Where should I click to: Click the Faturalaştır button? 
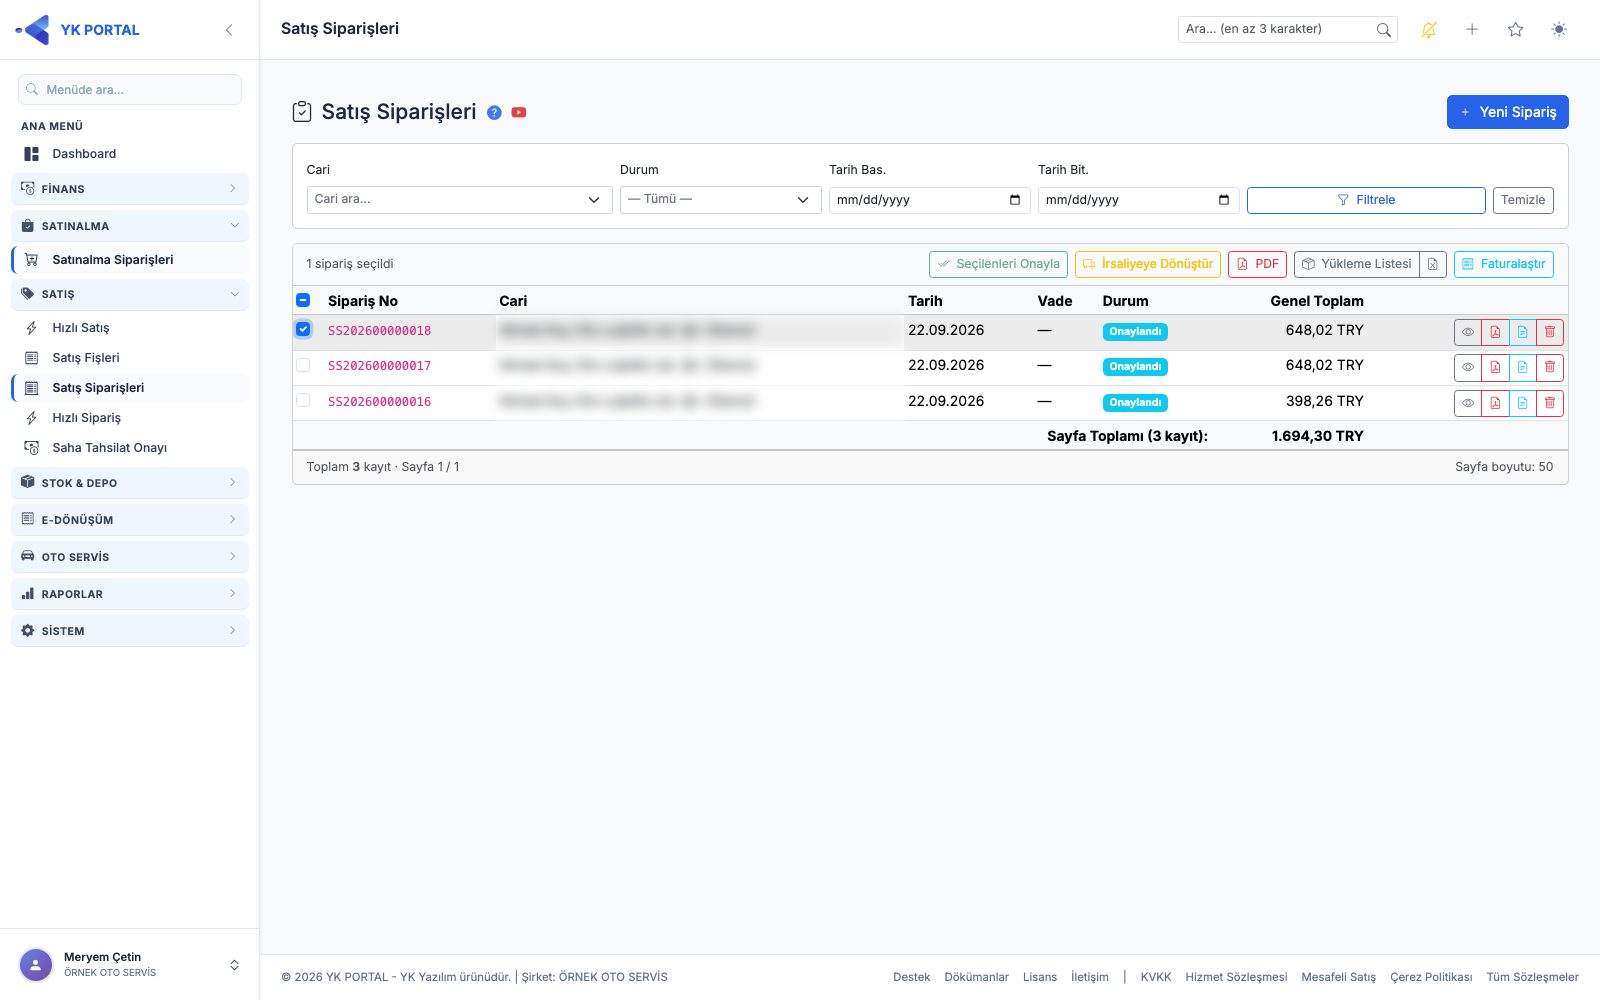tap(1503, 264)
